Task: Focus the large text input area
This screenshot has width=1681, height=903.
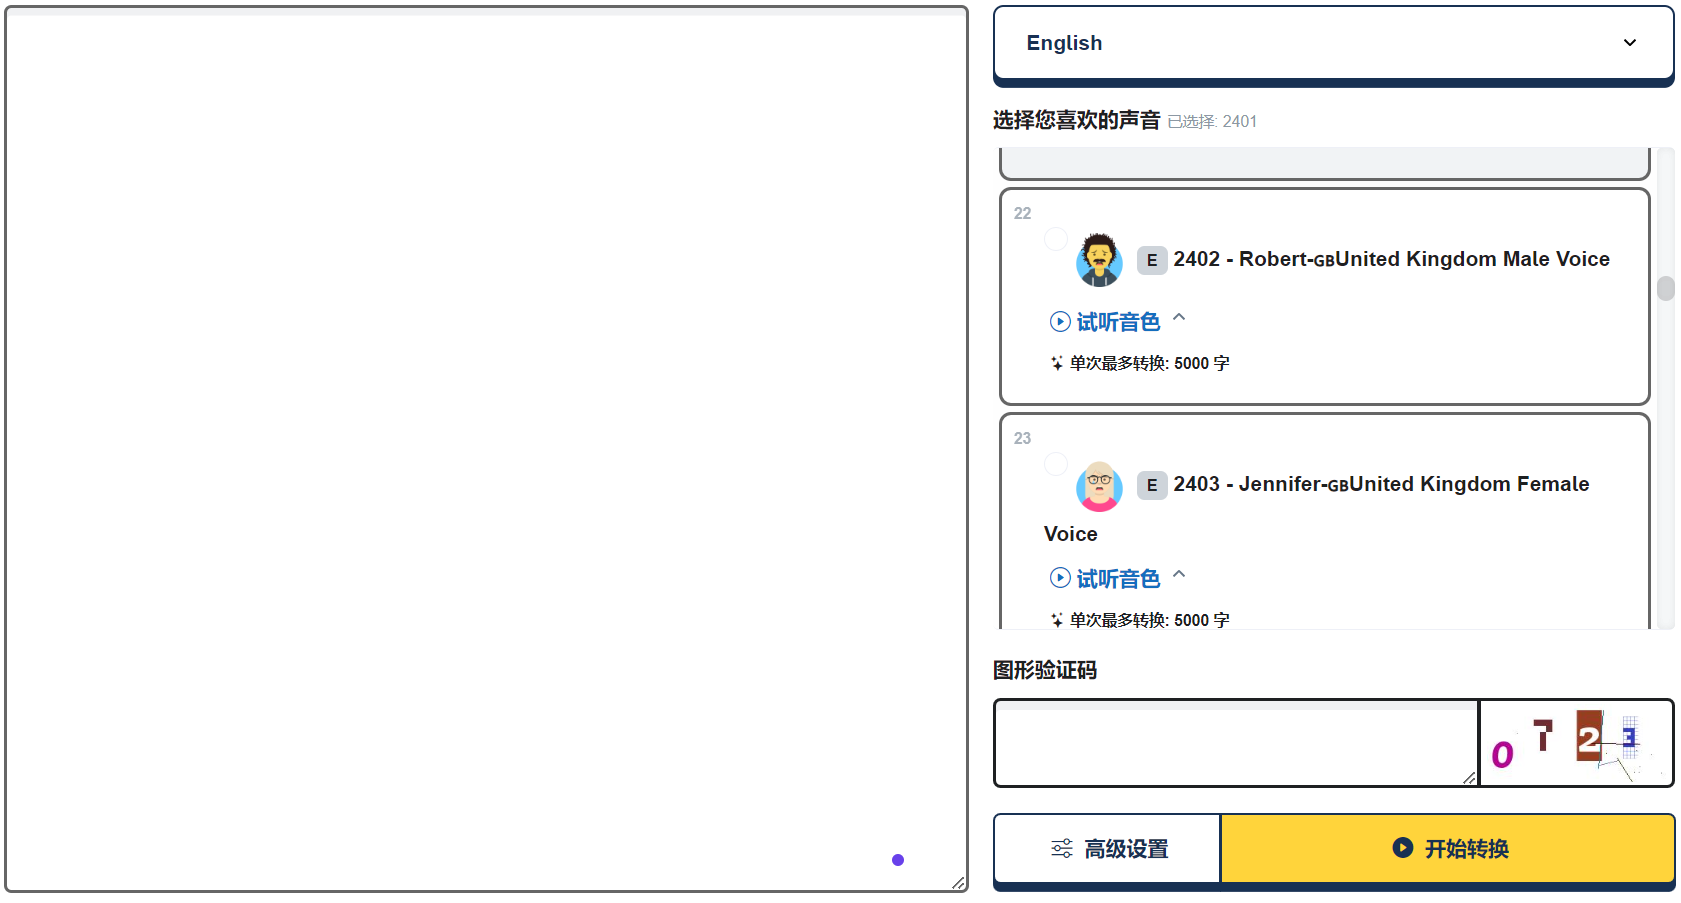Action: 486,450
